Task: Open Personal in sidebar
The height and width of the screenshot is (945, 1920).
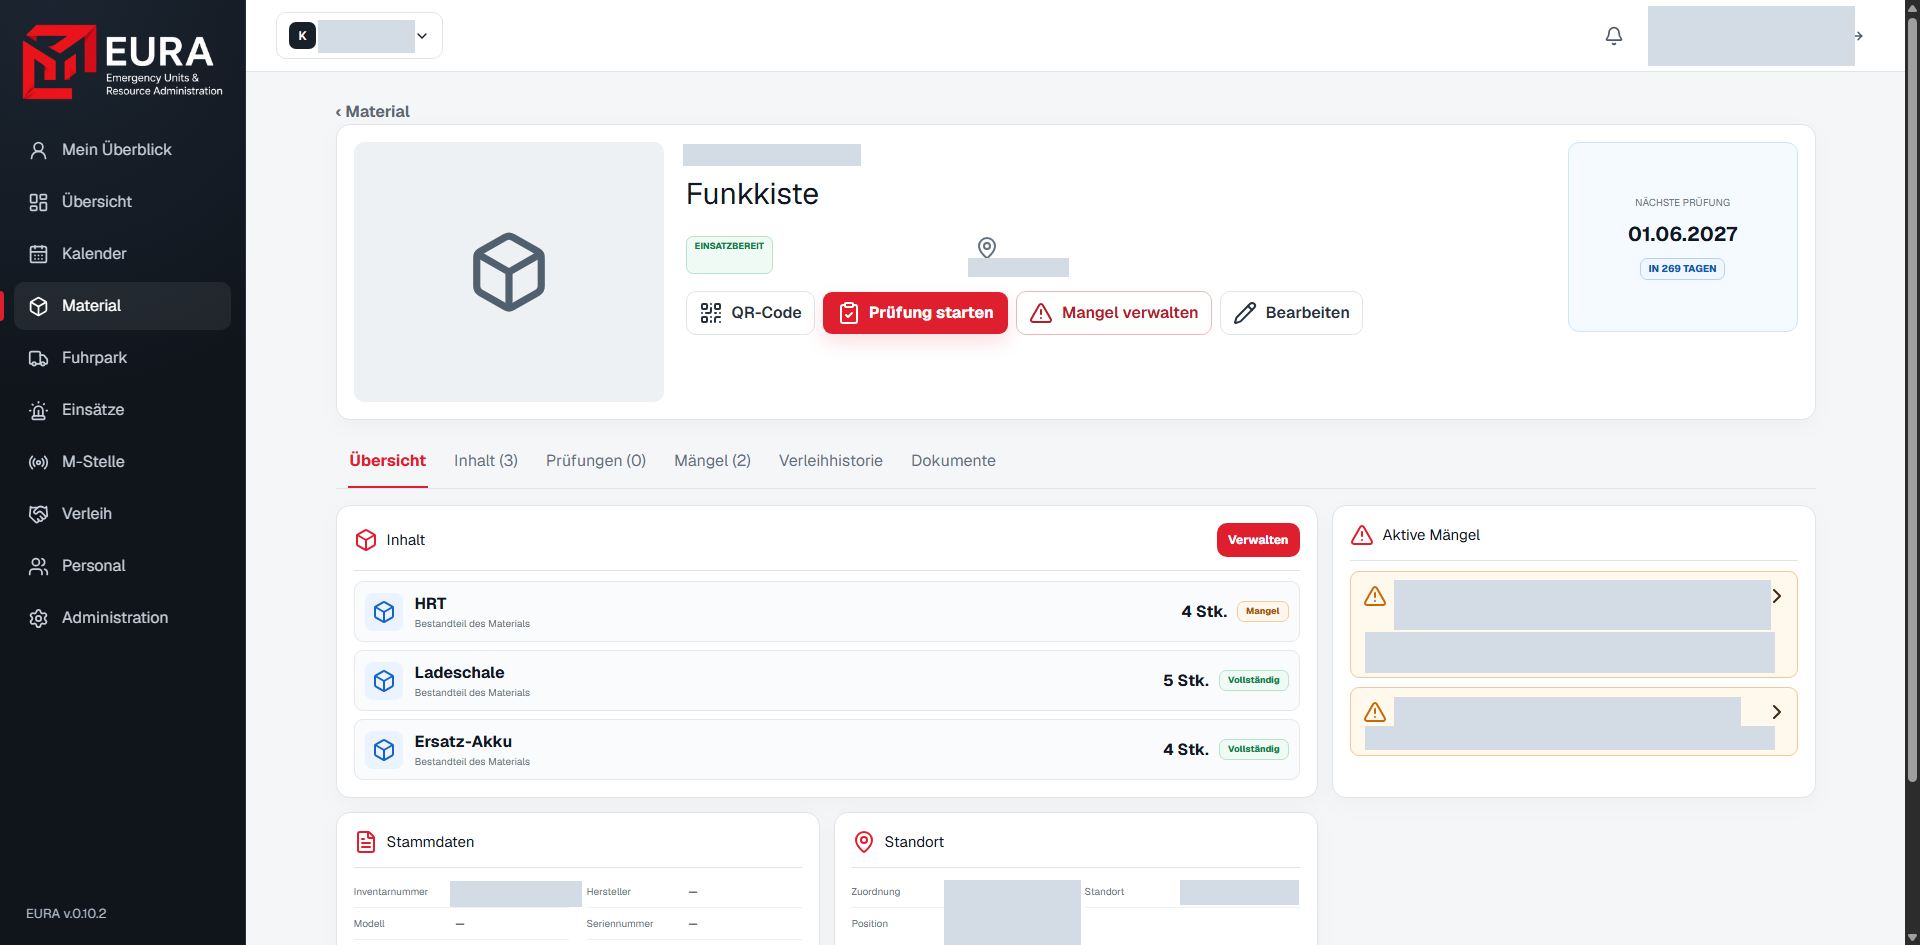Action: 122,566
